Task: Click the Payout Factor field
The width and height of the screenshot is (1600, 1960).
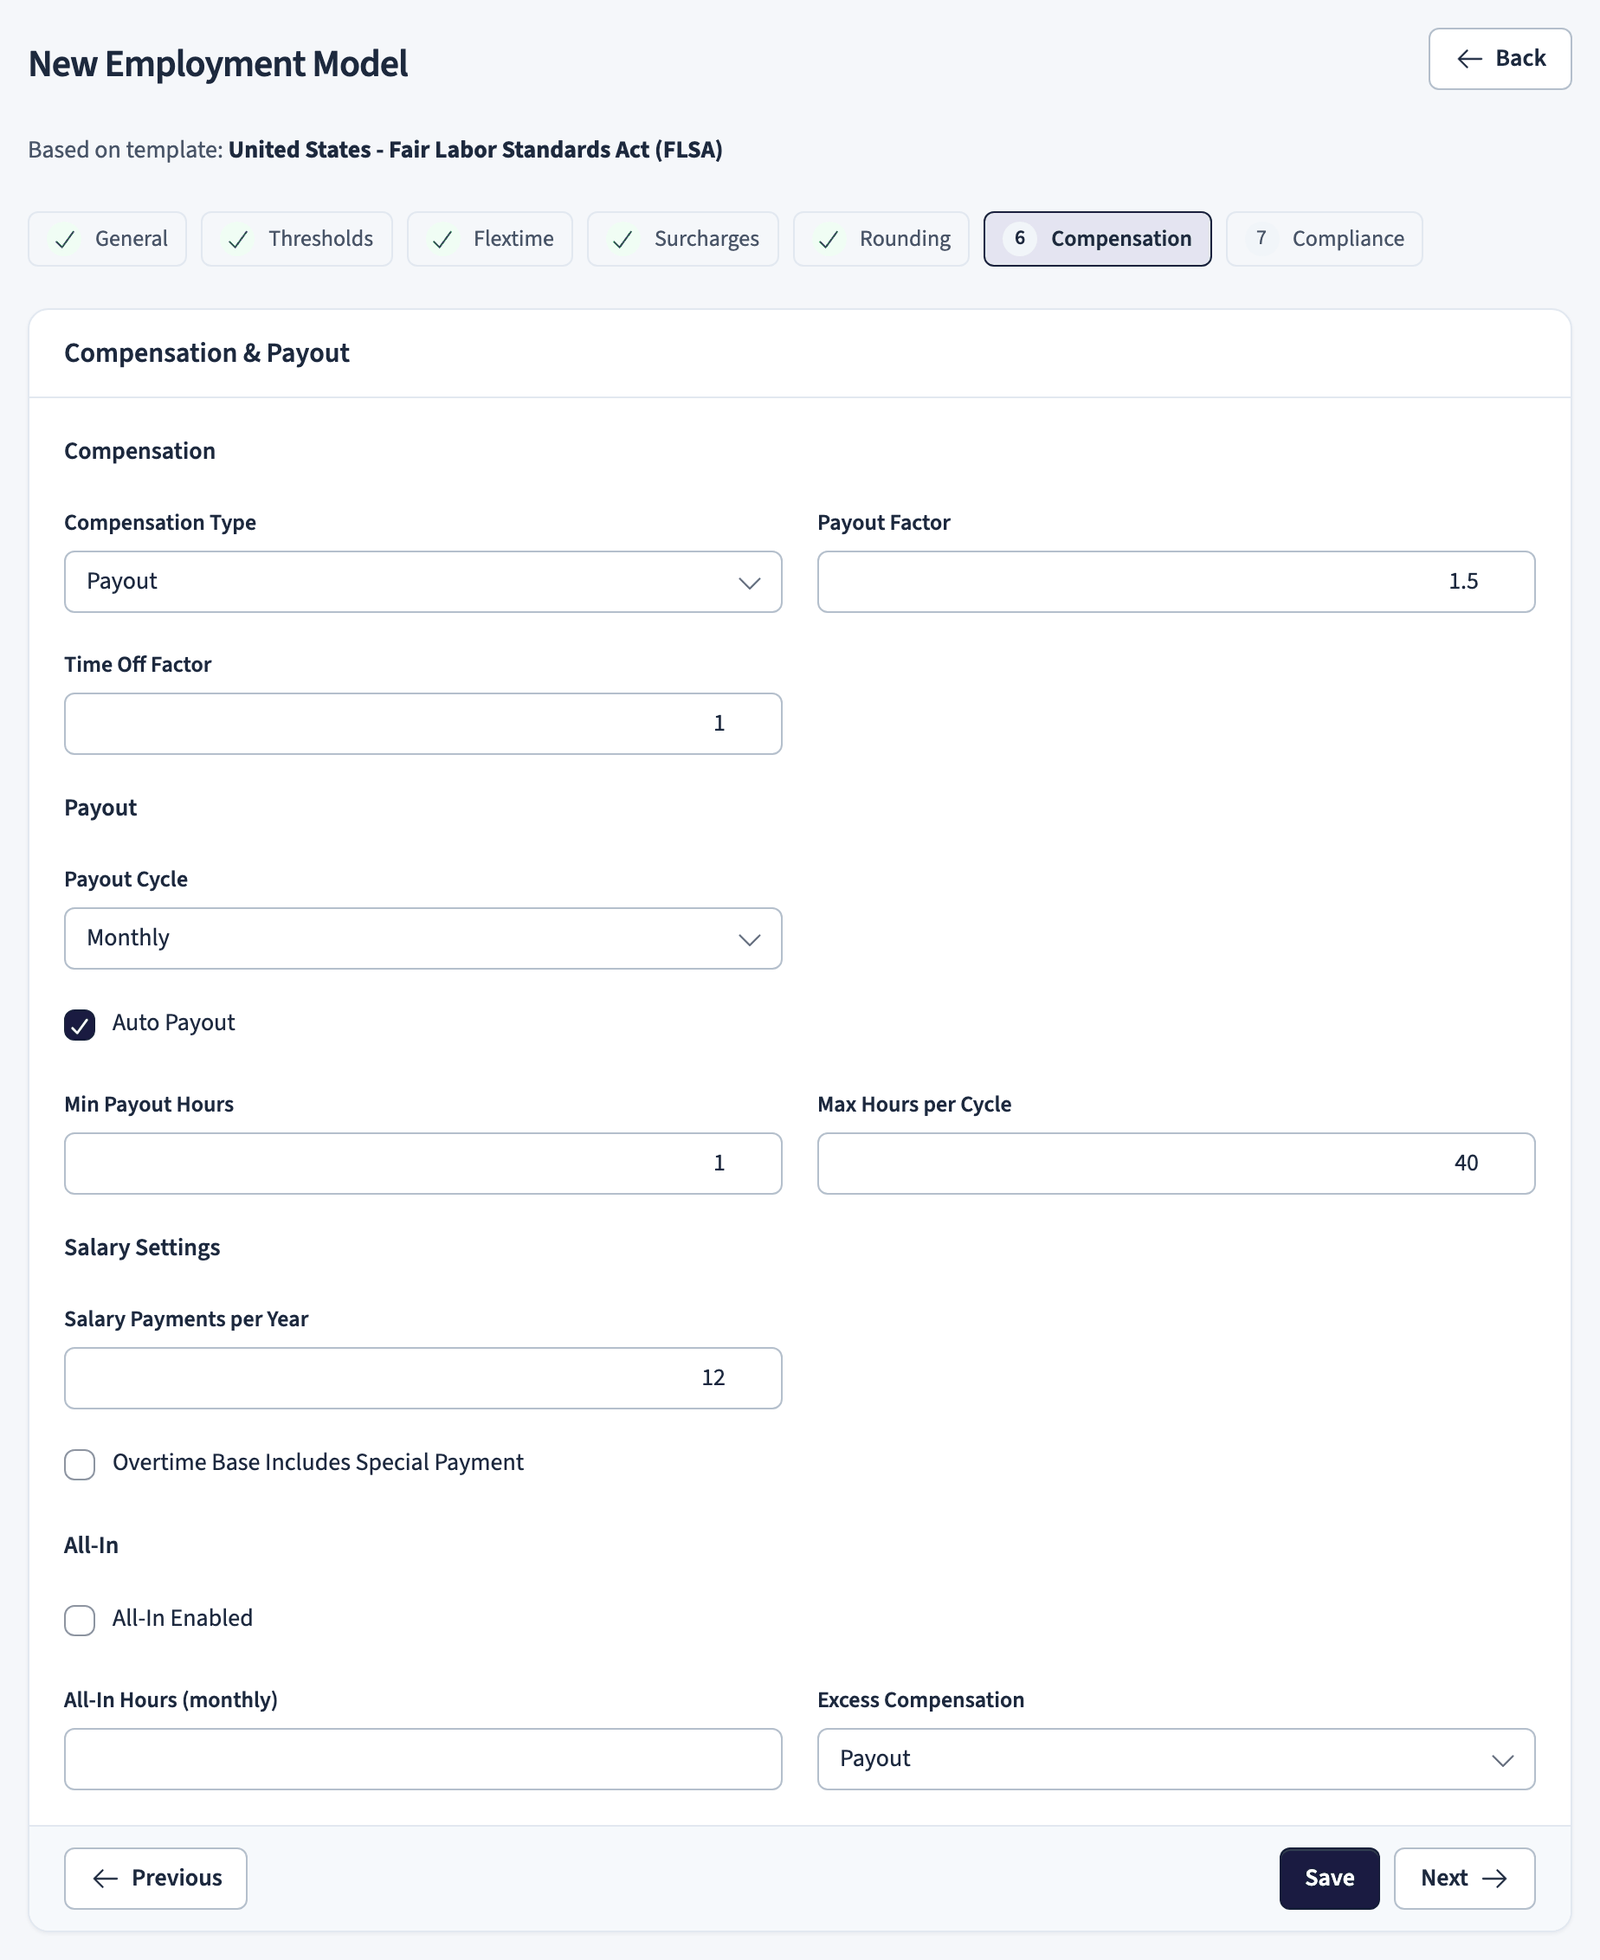Action: 1176,582
